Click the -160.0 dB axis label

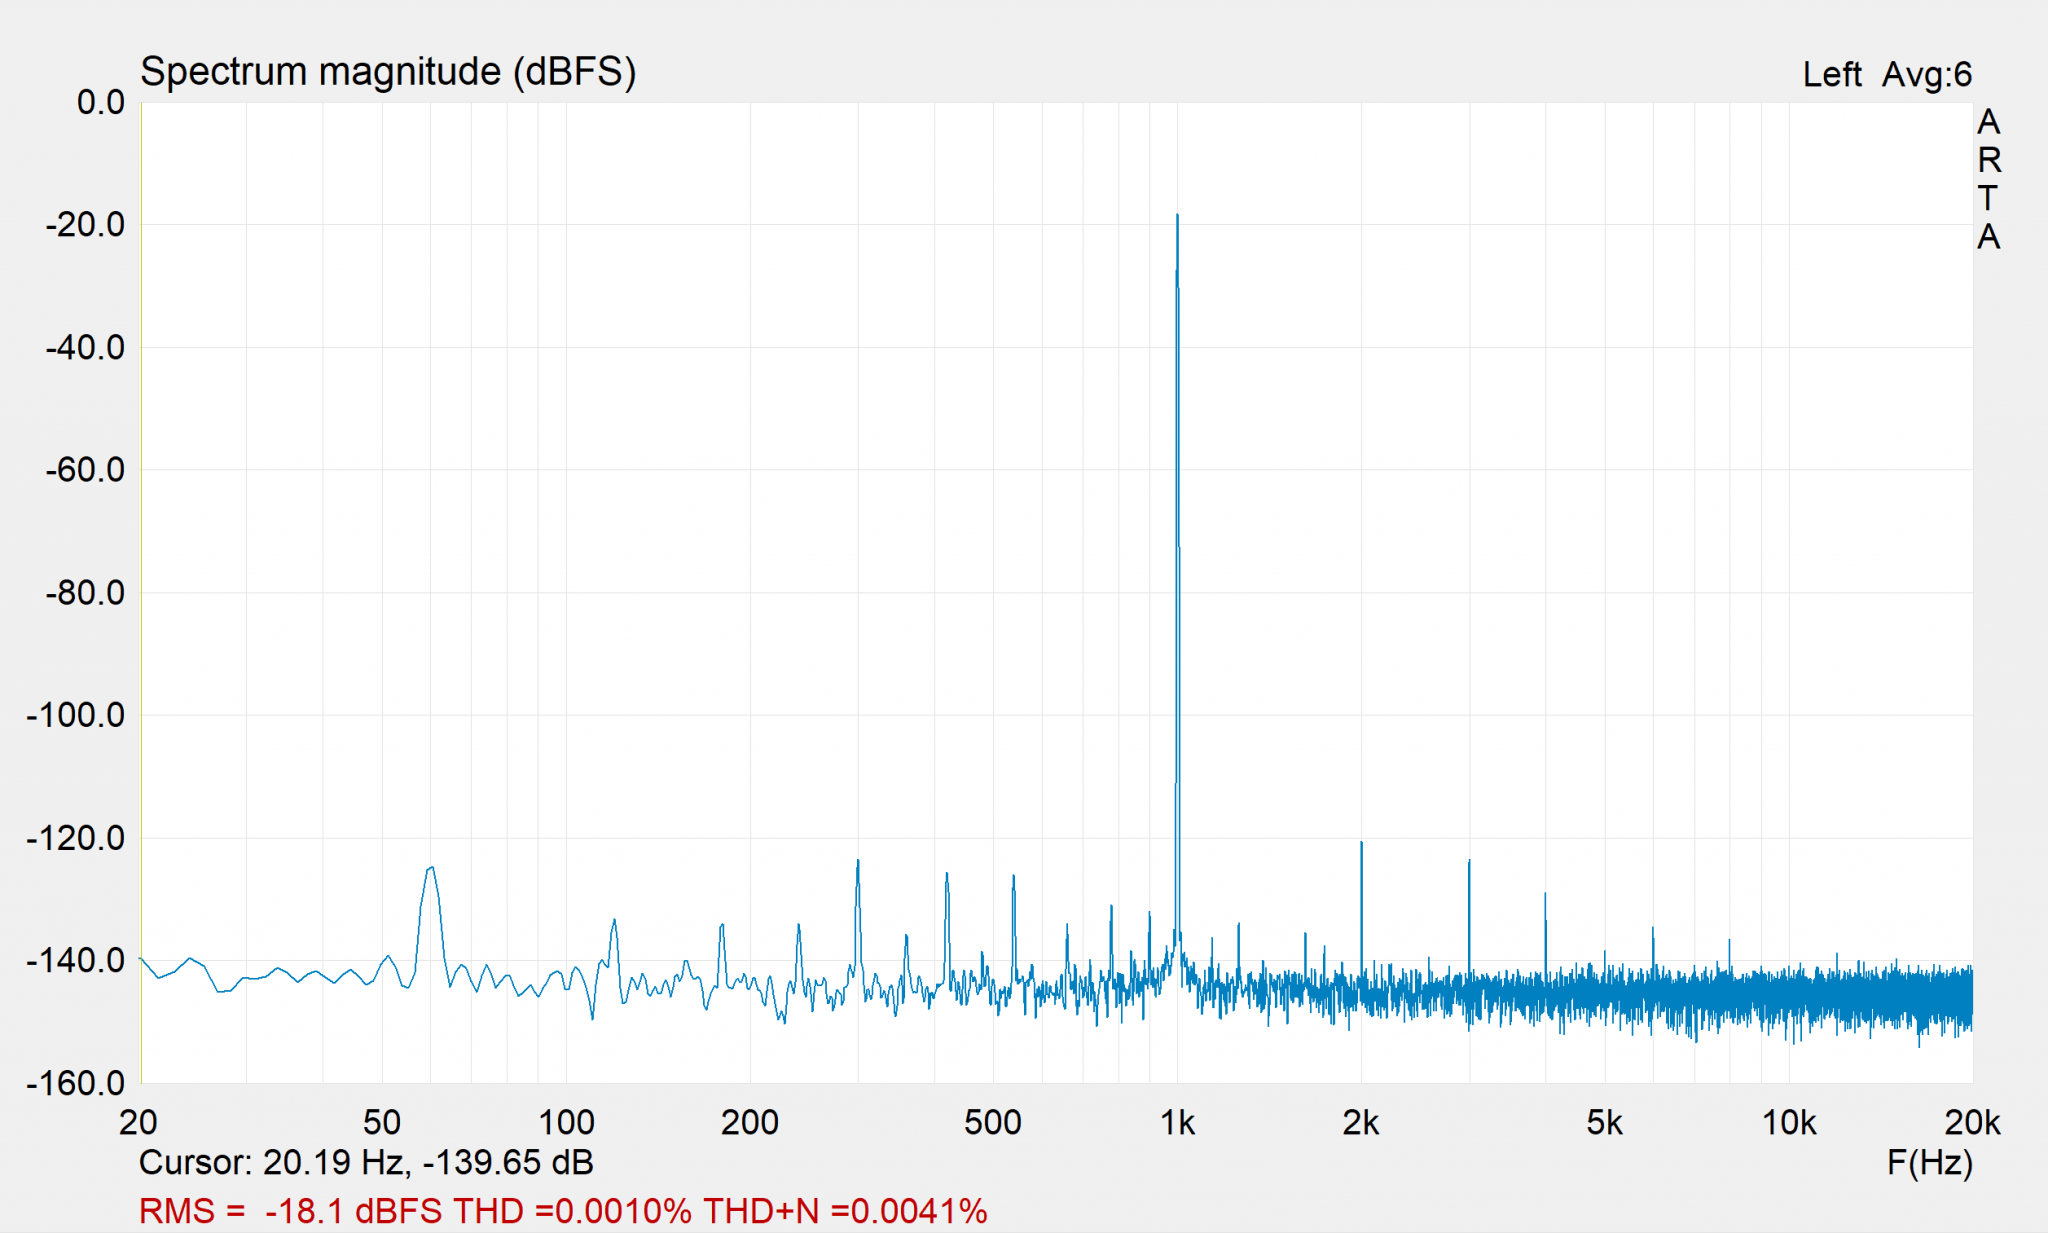pyautogui.click(x=76, y=1083)
